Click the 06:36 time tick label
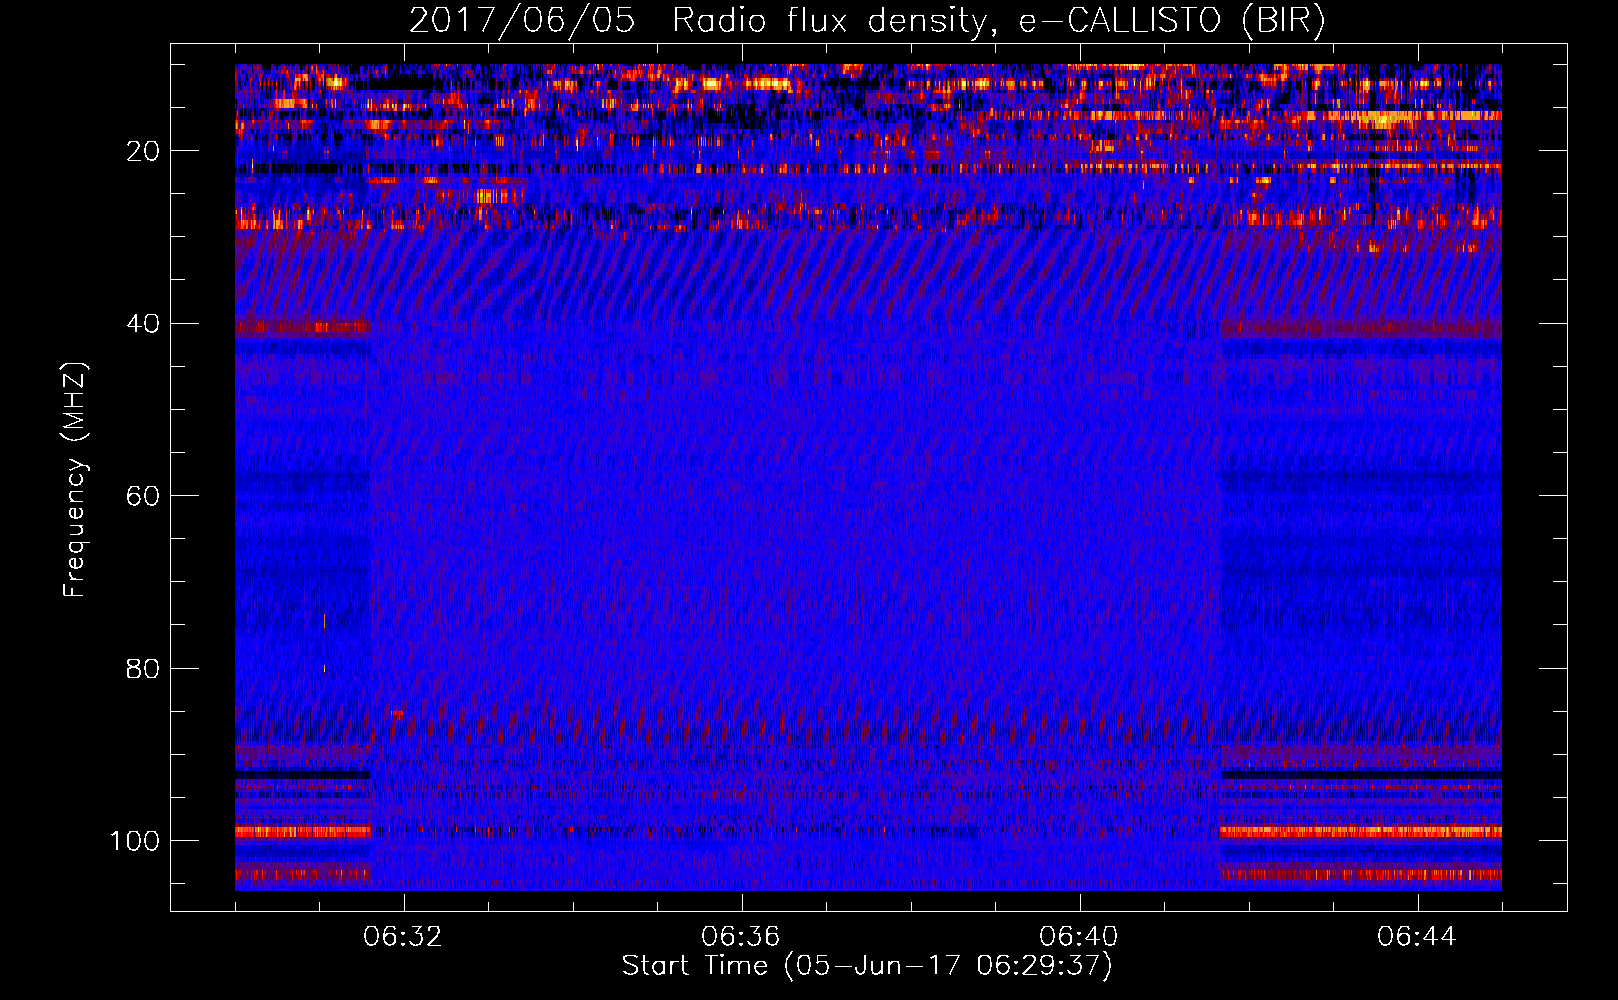The width and height of the screenshot is (1618, 1000). click(x=741, y=937)
